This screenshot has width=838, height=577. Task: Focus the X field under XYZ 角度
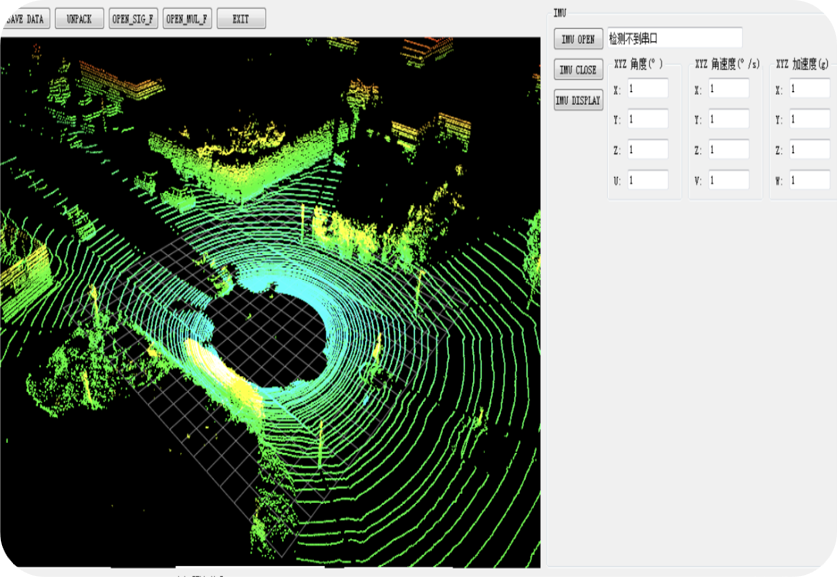[x=647, y=89]
